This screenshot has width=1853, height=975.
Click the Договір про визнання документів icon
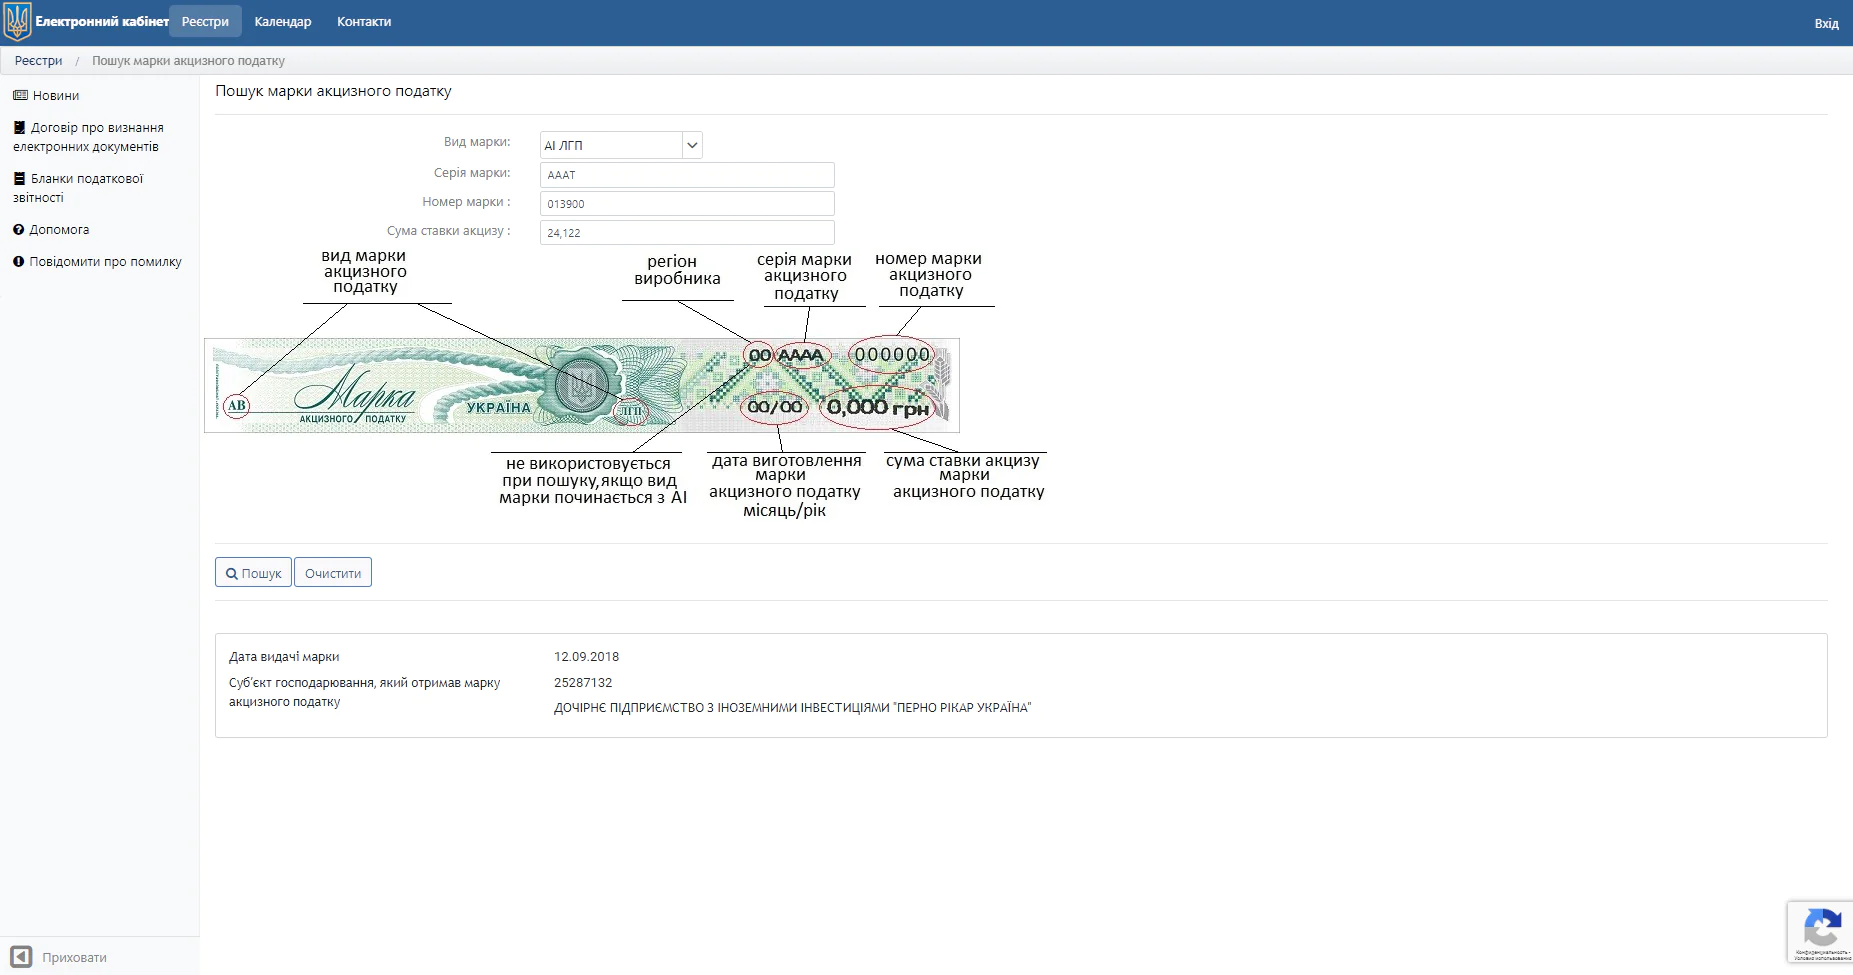point(18,127)
